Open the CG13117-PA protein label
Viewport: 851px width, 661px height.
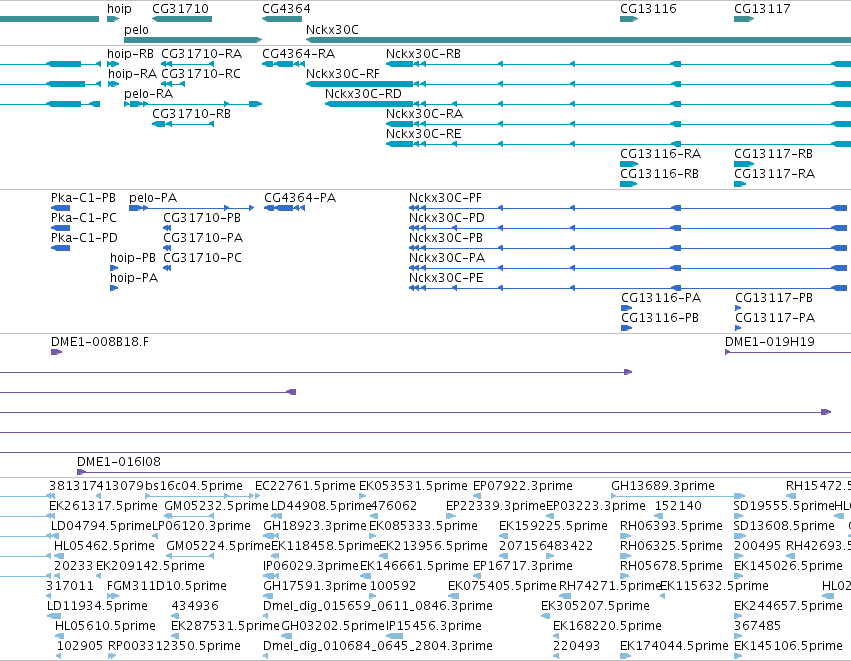[775, 319]
